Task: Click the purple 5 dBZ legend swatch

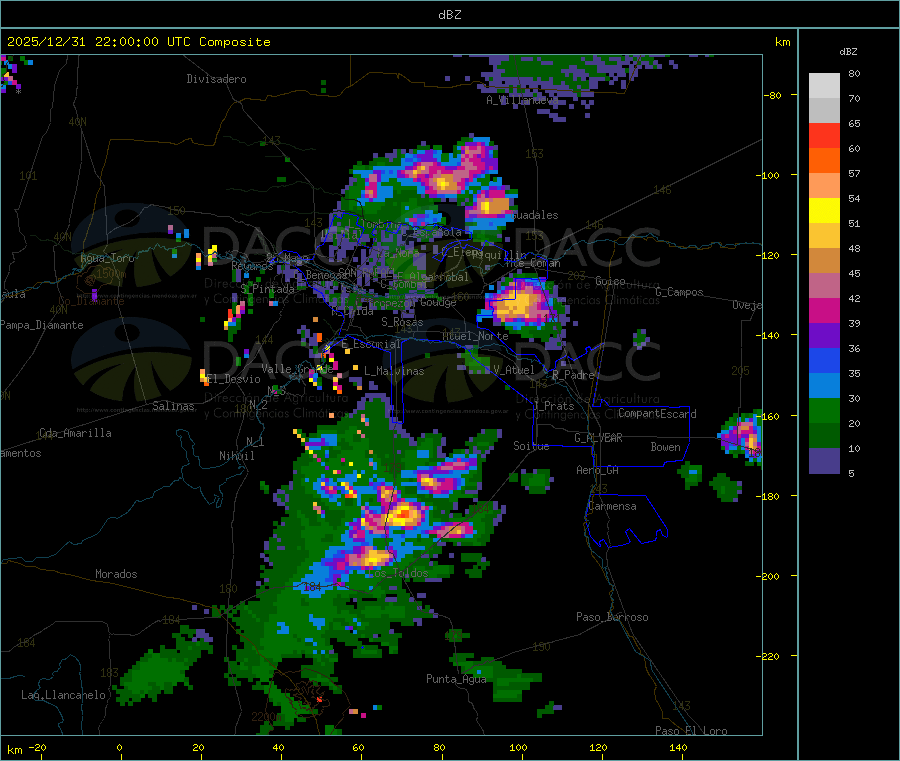Action: click(824, 461)
